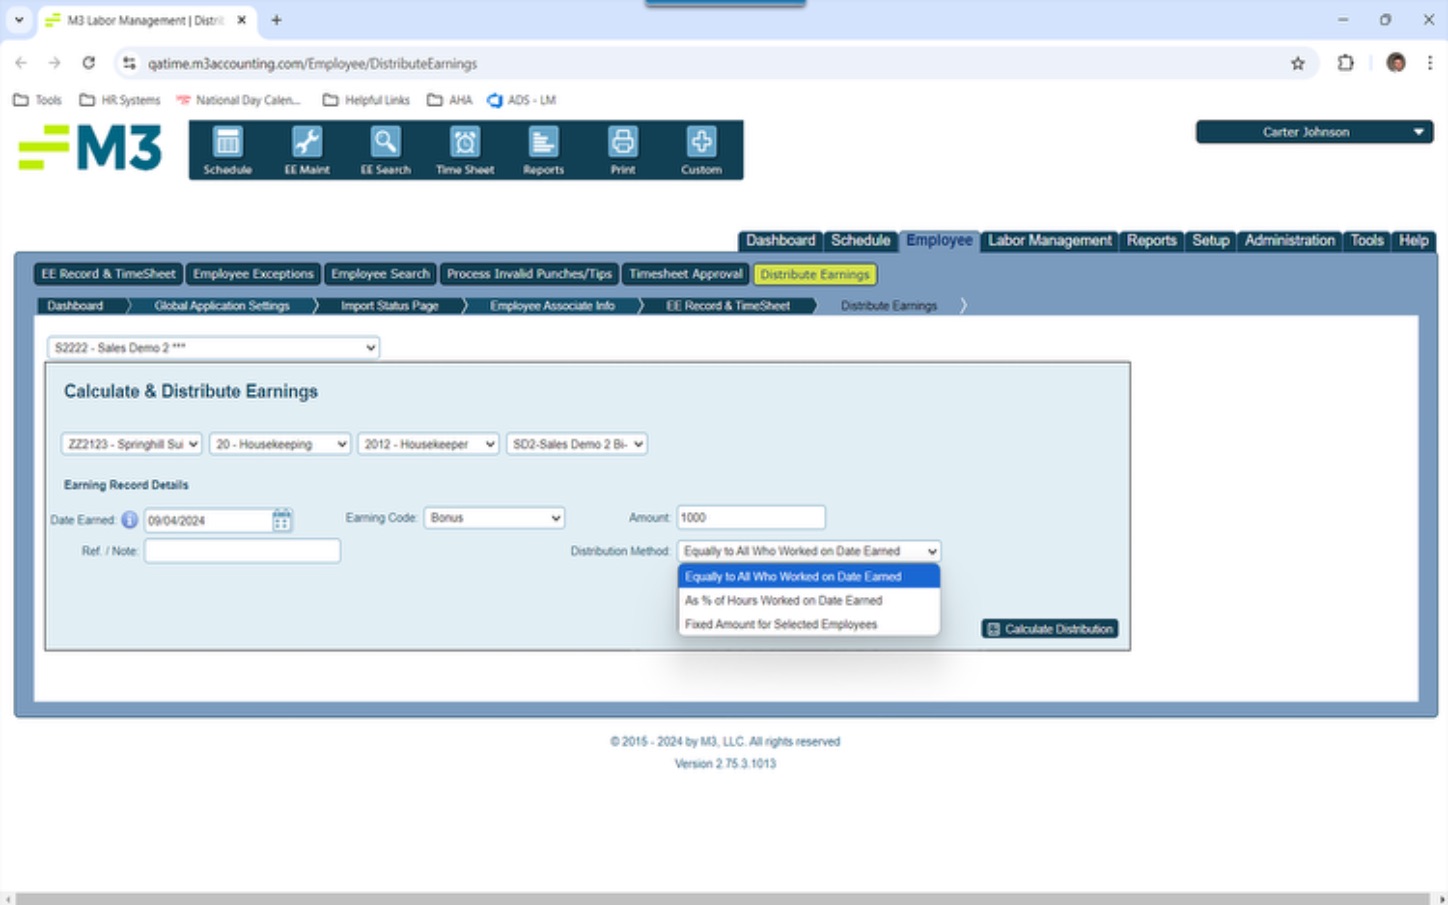Image resolution: width=1448 pixels, height=905 pixels.
Task: Open the AHA bookmark folder
Action: tap(449, 100)
